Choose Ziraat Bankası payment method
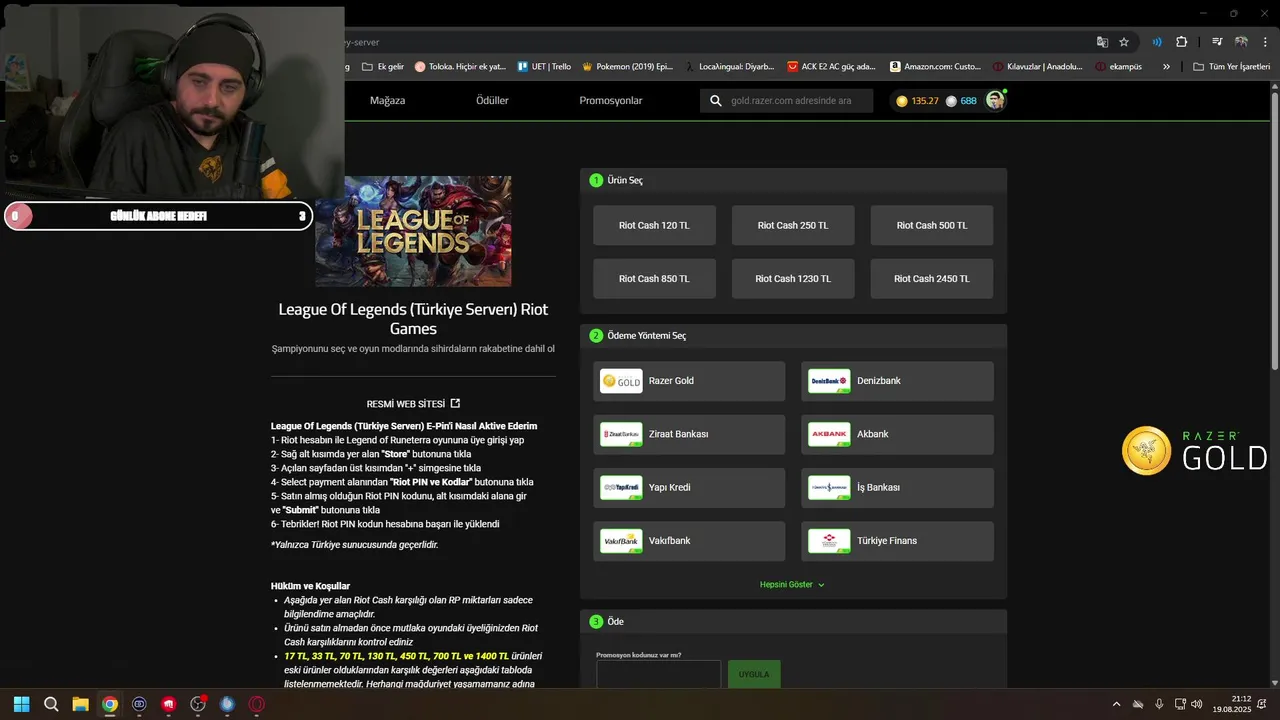Viewport: 1280px width, 720px height. [689, 434]
